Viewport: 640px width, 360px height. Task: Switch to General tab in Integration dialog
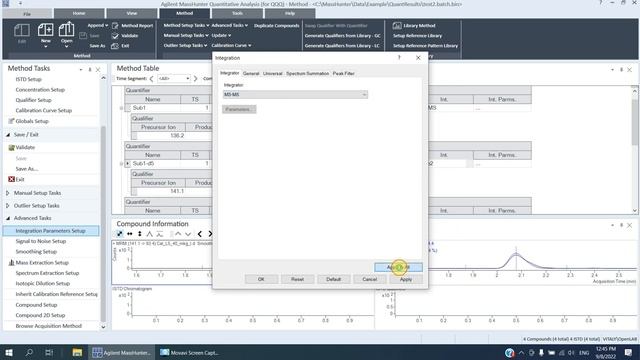click(251, 73)
